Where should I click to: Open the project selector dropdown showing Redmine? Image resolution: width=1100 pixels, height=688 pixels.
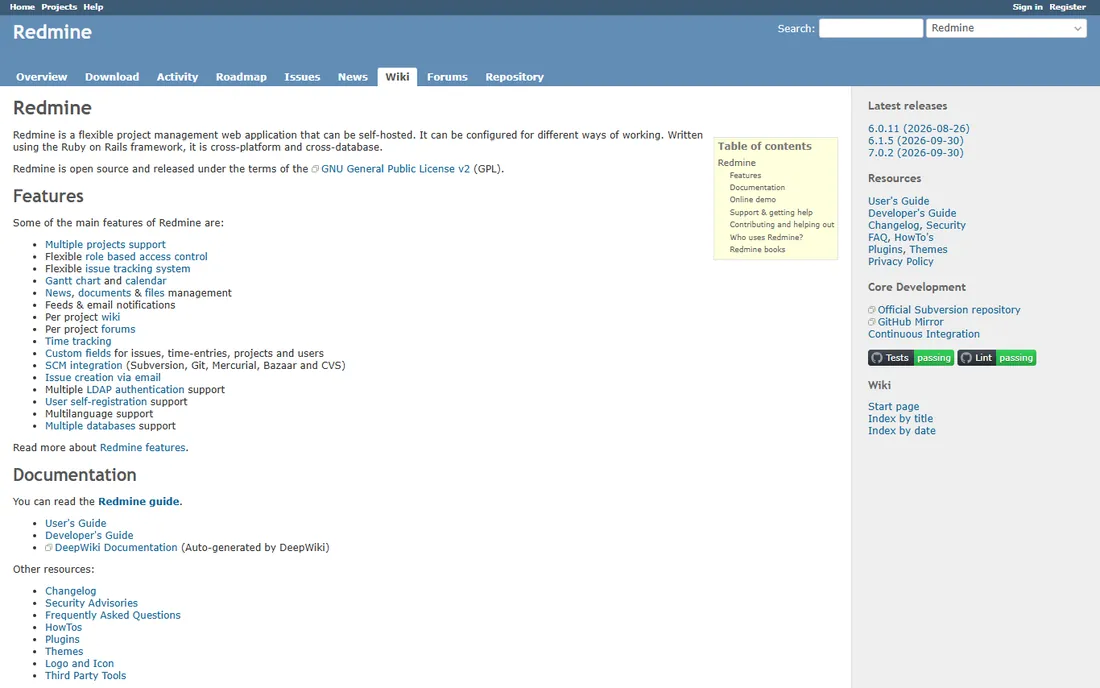click(1006, 28)
